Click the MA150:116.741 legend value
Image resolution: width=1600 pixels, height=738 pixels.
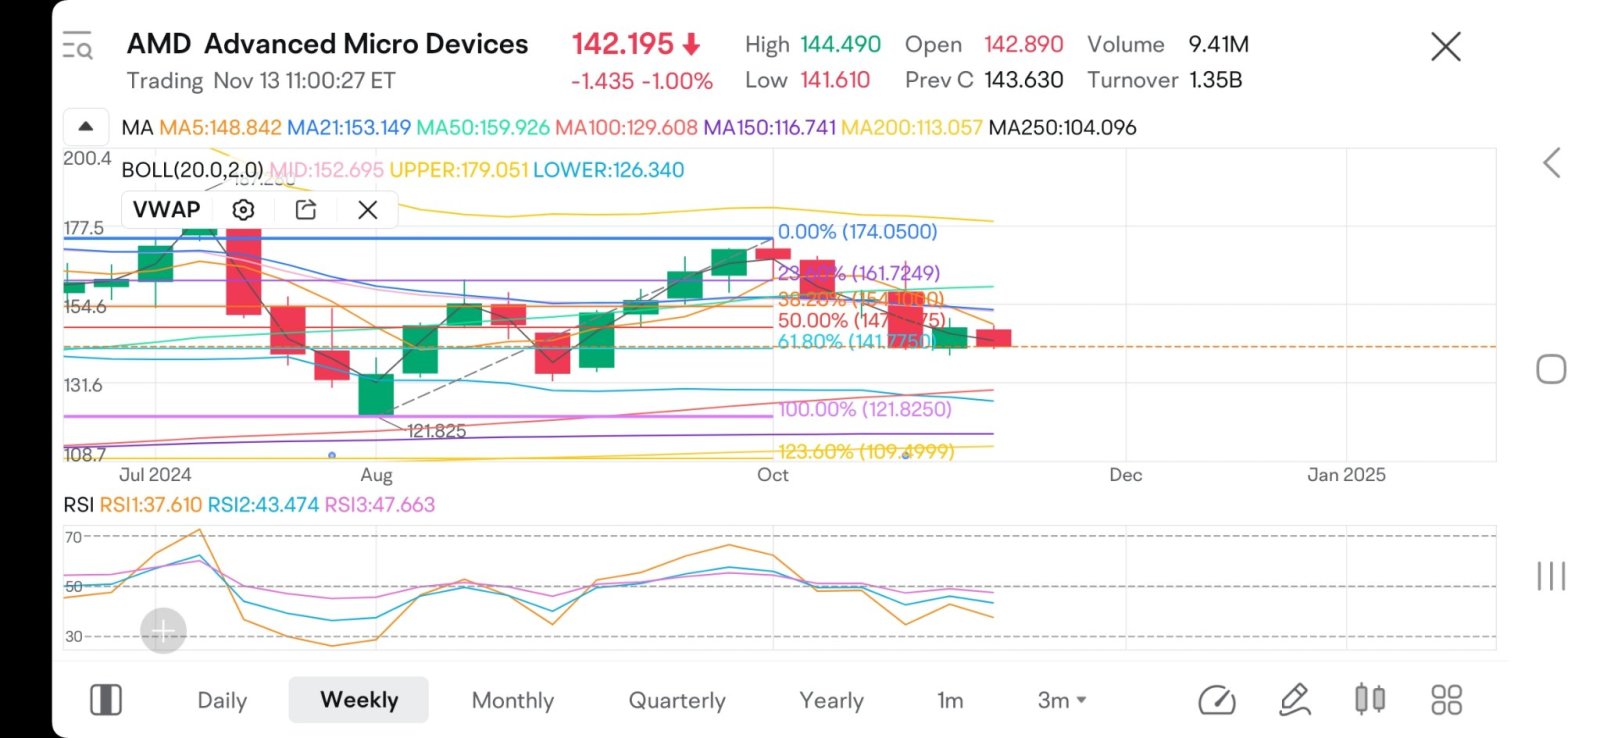click(769, 128)
